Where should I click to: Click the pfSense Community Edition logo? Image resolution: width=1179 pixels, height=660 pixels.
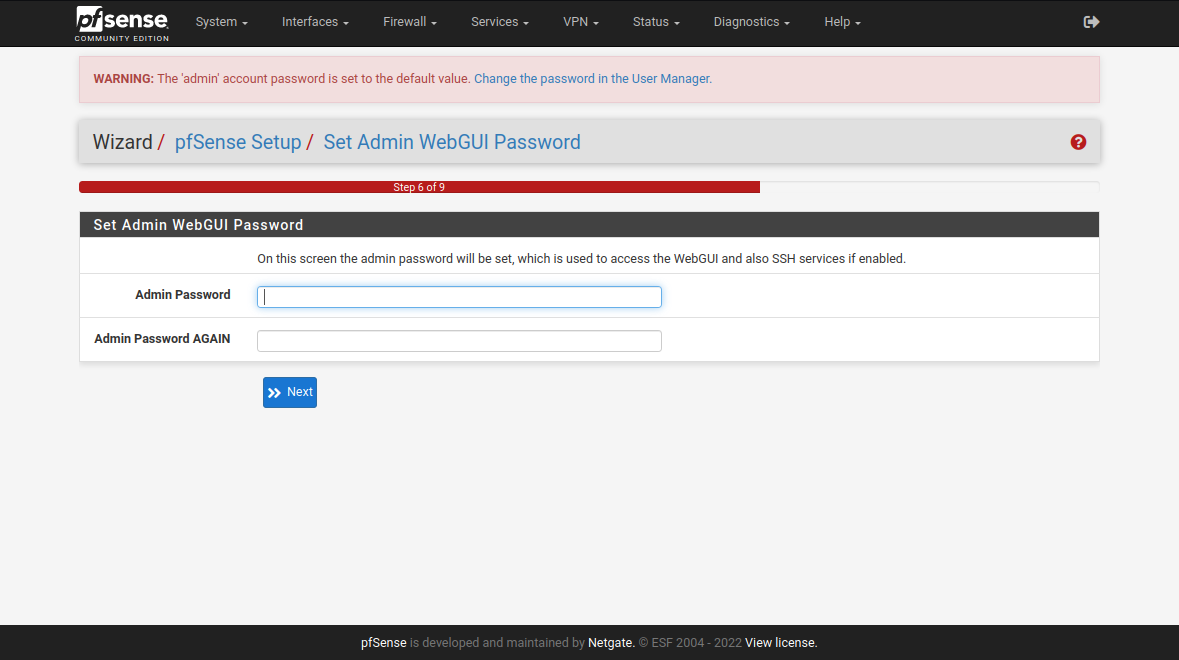click(x=122, y=23)
